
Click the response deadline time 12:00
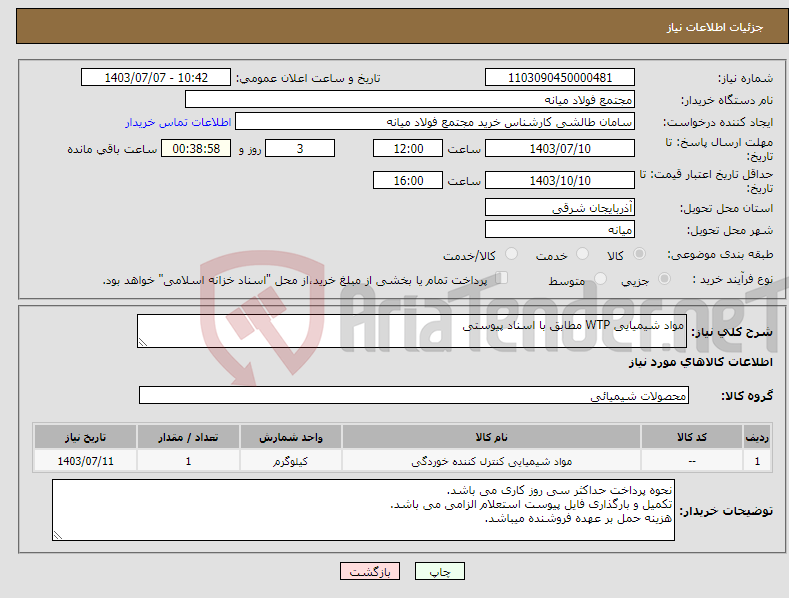(408, 148)
